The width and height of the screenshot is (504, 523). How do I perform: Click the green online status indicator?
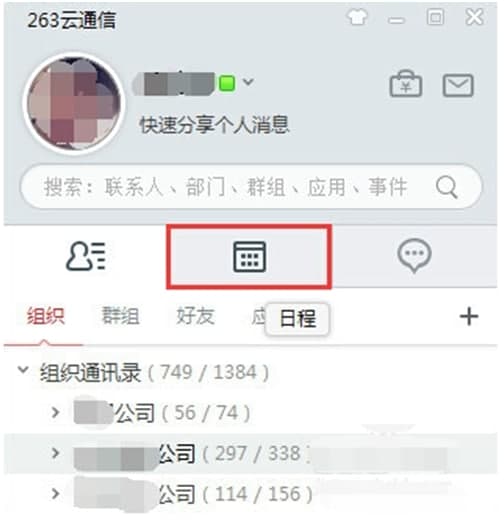click(x=229, y=84)
